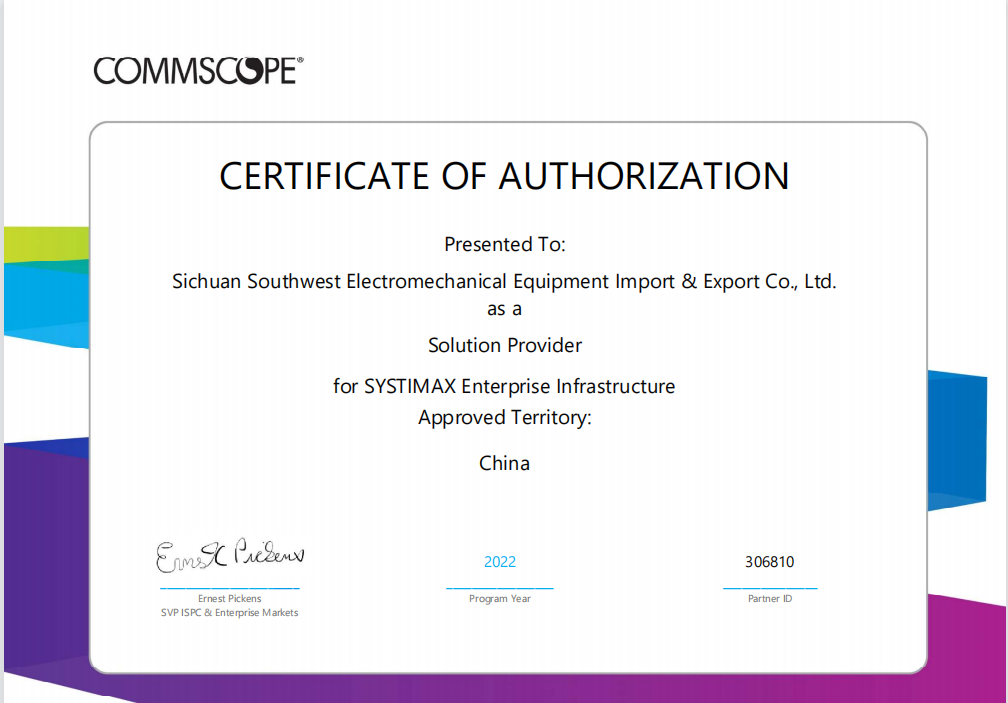Image resolution: width=1008 pixels, height=703 pixels.
Task: Click 'for SYSTIMAX Enterprise Infrastructure' line
Action: click(x=504, y=386)
